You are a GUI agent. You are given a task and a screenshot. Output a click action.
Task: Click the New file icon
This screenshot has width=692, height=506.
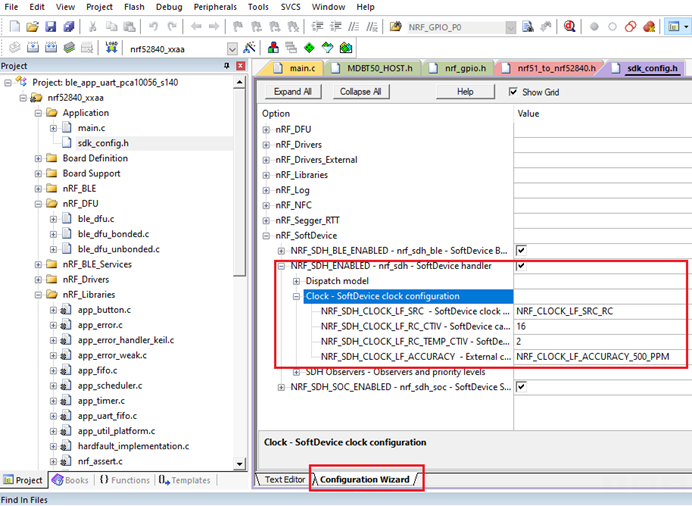[x=13, y=26]
